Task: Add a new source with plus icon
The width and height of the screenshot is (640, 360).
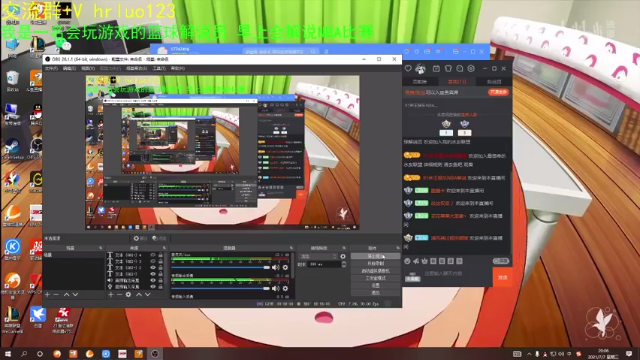Action: click(111, 294)
